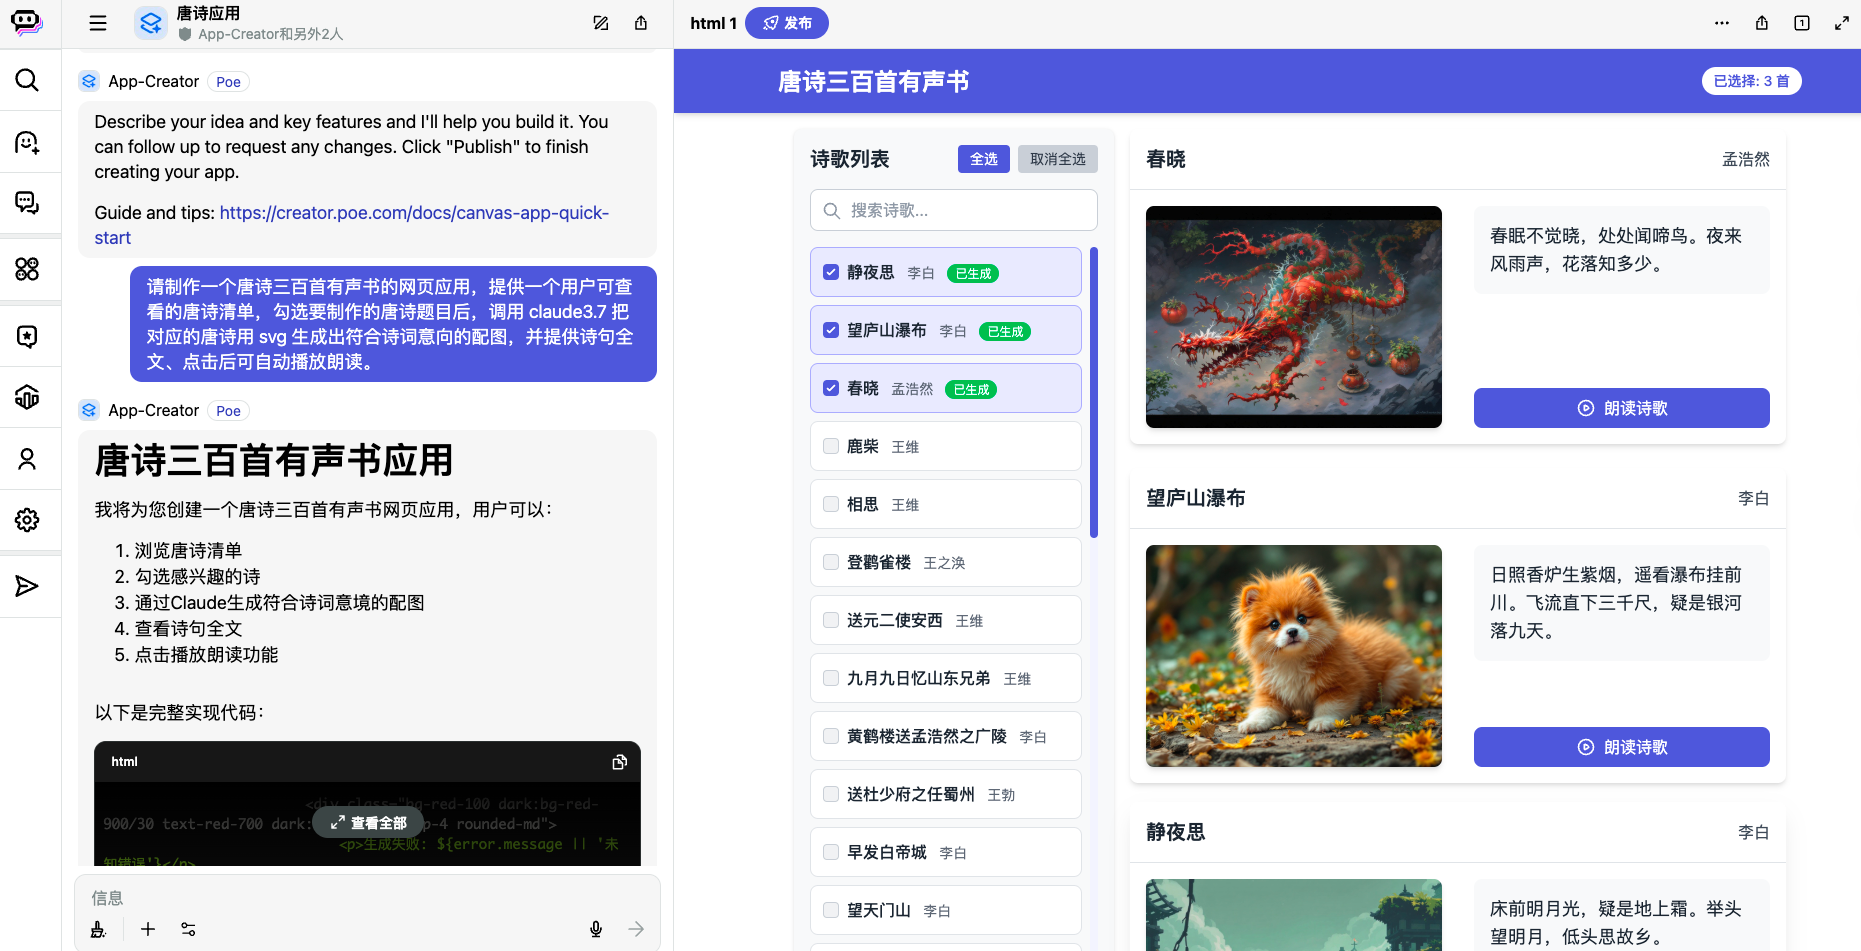The height and width of the screenshot is (951, 1861).
Task: Open the apps grid icon in sidebar
Action: click(27, 268)
